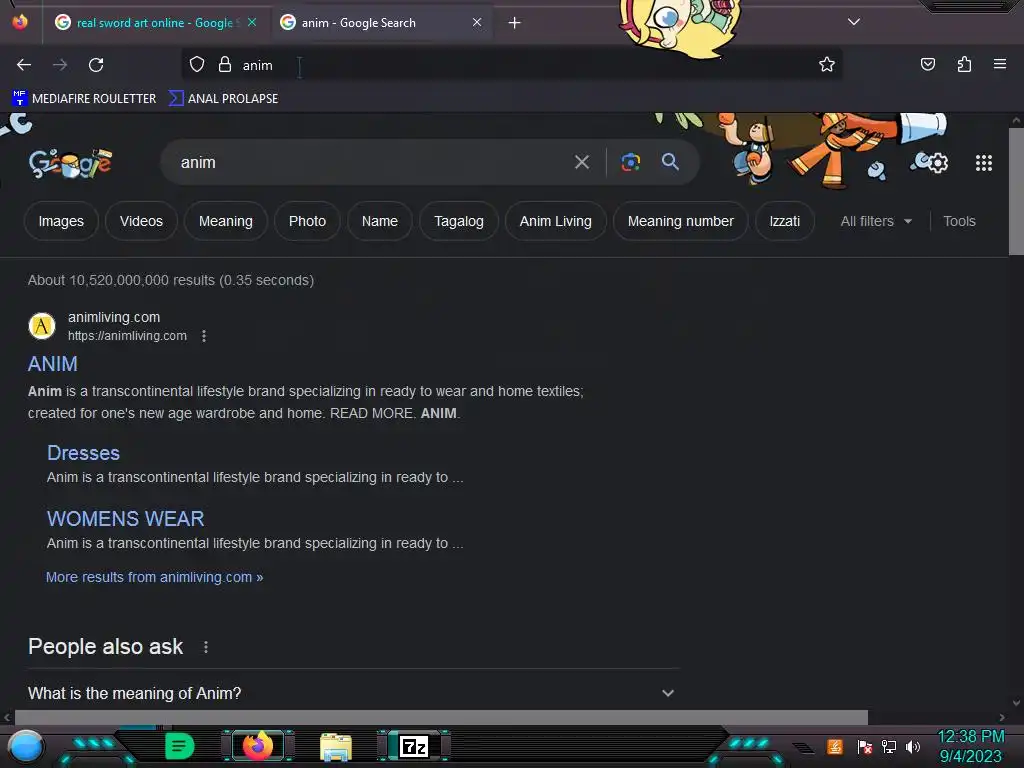Close the anim Google Search tab
Viewport: 1024px width, 768px height.
pos(477,22)
